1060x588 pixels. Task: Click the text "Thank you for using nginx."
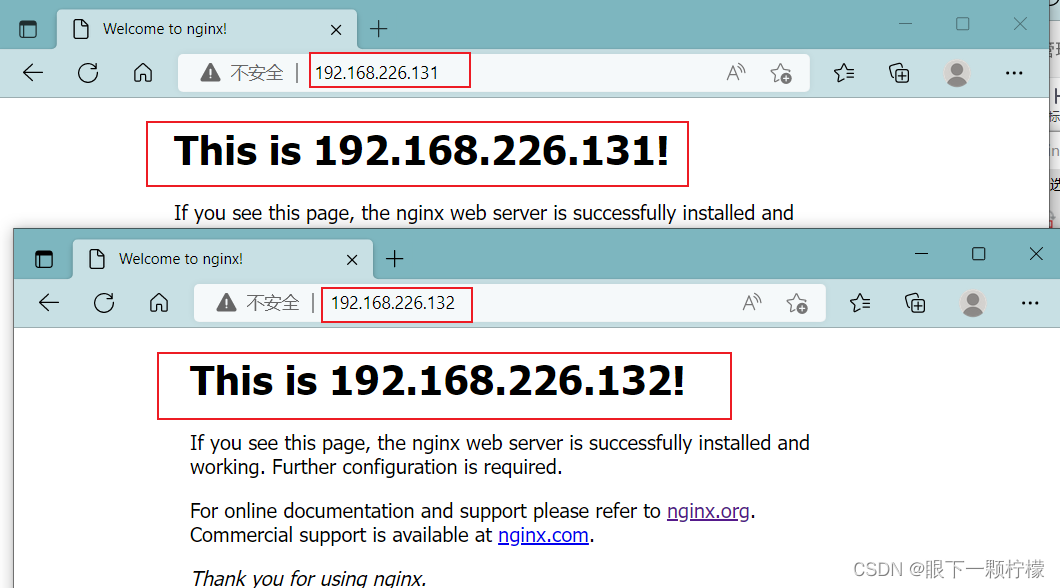tap(308, 579)
